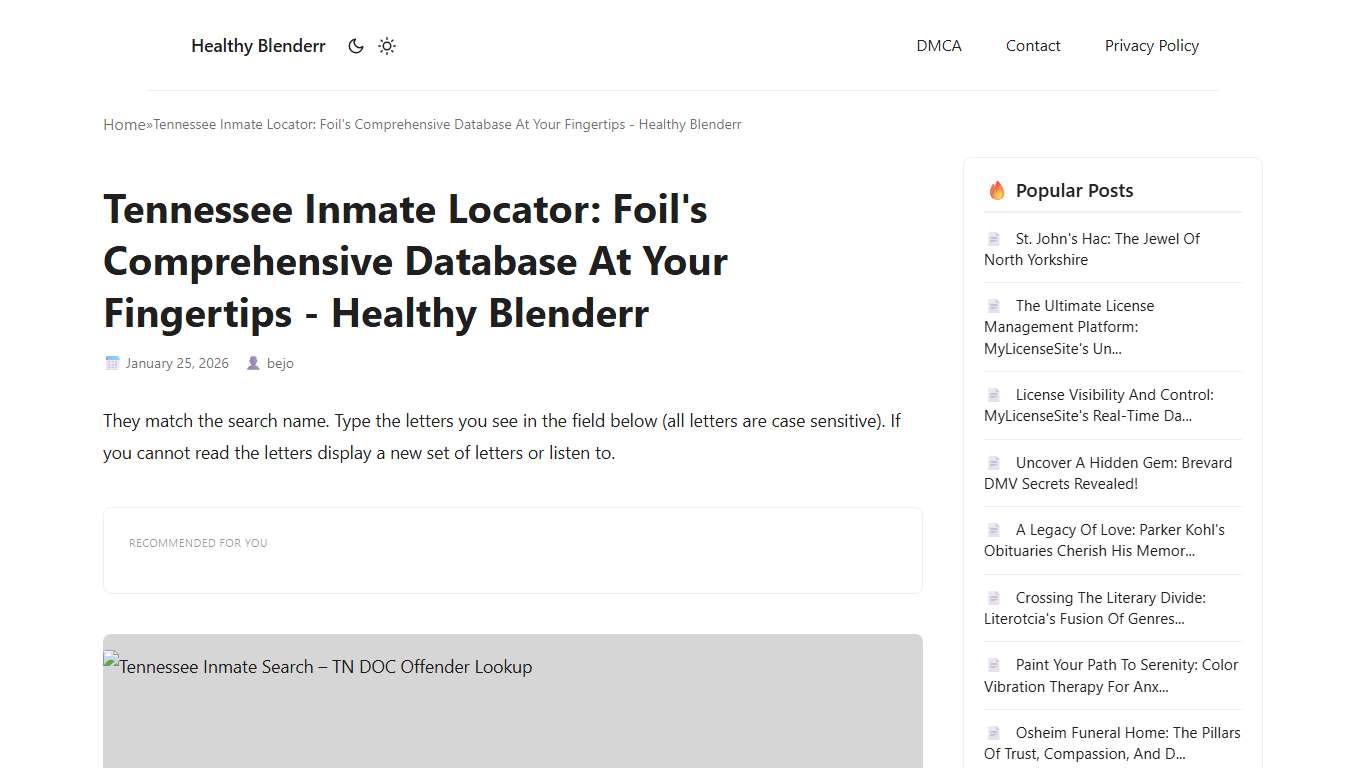Click the Recommended For You panel
Image resolution: width=1366 pixels, height=768 pixels.
(512, 550)
